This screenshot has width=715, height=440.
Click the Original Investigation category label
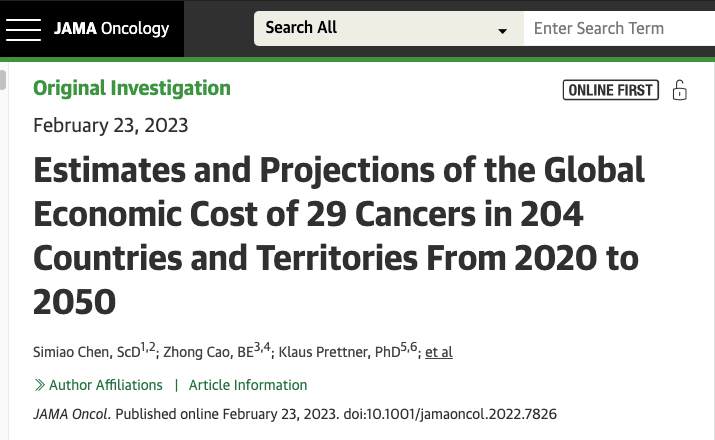tap(132, 88)
